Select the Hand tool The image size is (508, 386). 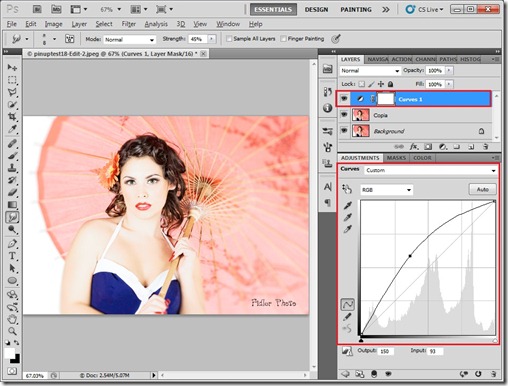click(x=12, y=319)
